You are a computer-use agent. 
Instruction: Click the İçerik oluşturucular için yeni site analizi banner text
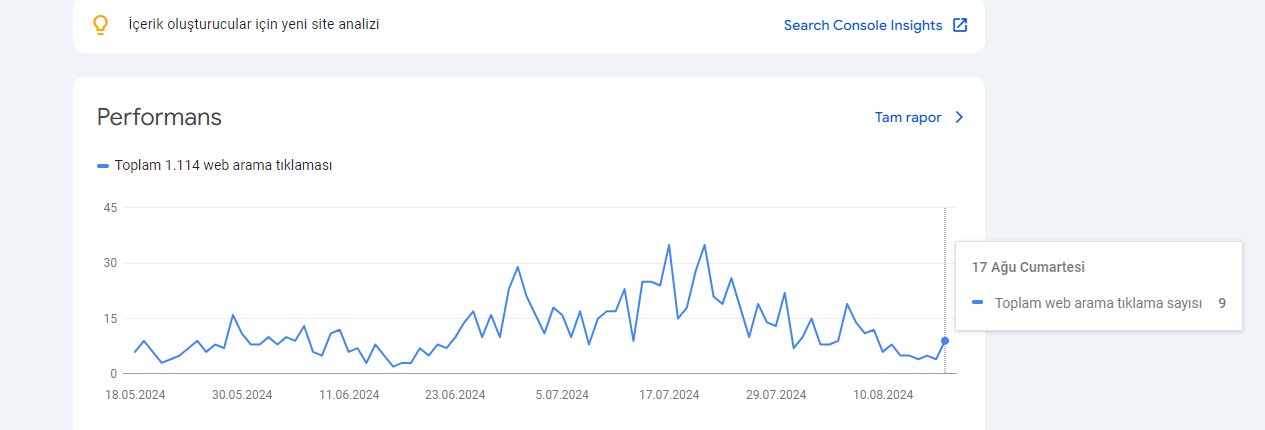click(x=254, y=24)
